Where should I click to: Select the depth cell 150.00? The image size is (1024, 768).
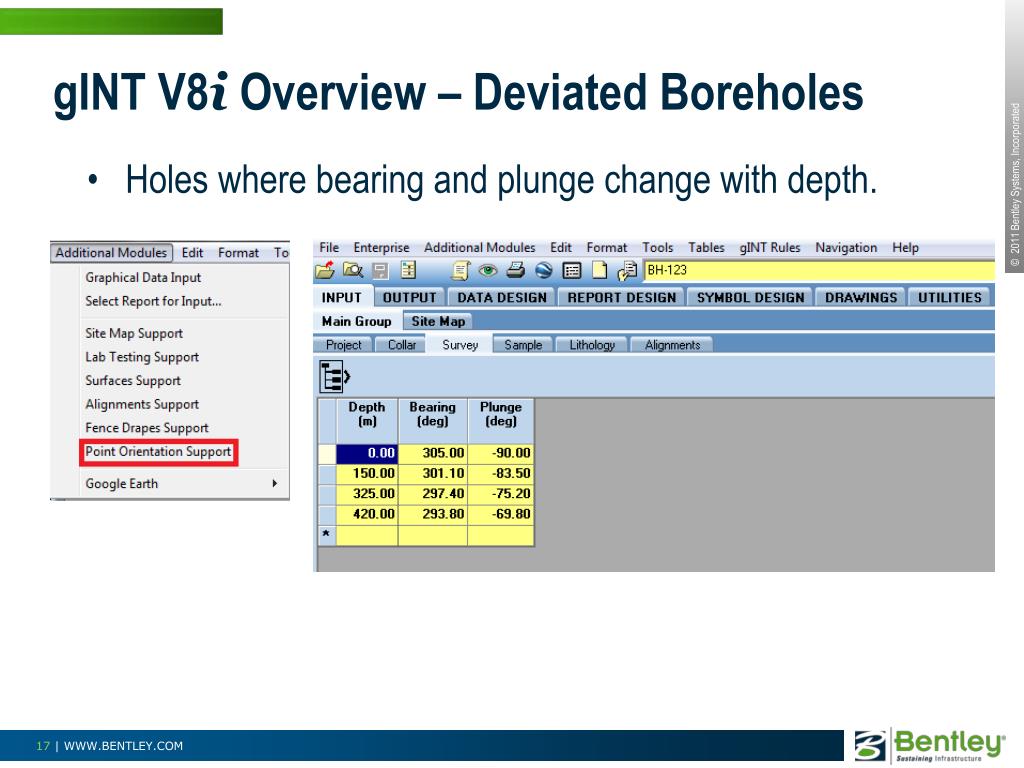click(367, 473)
